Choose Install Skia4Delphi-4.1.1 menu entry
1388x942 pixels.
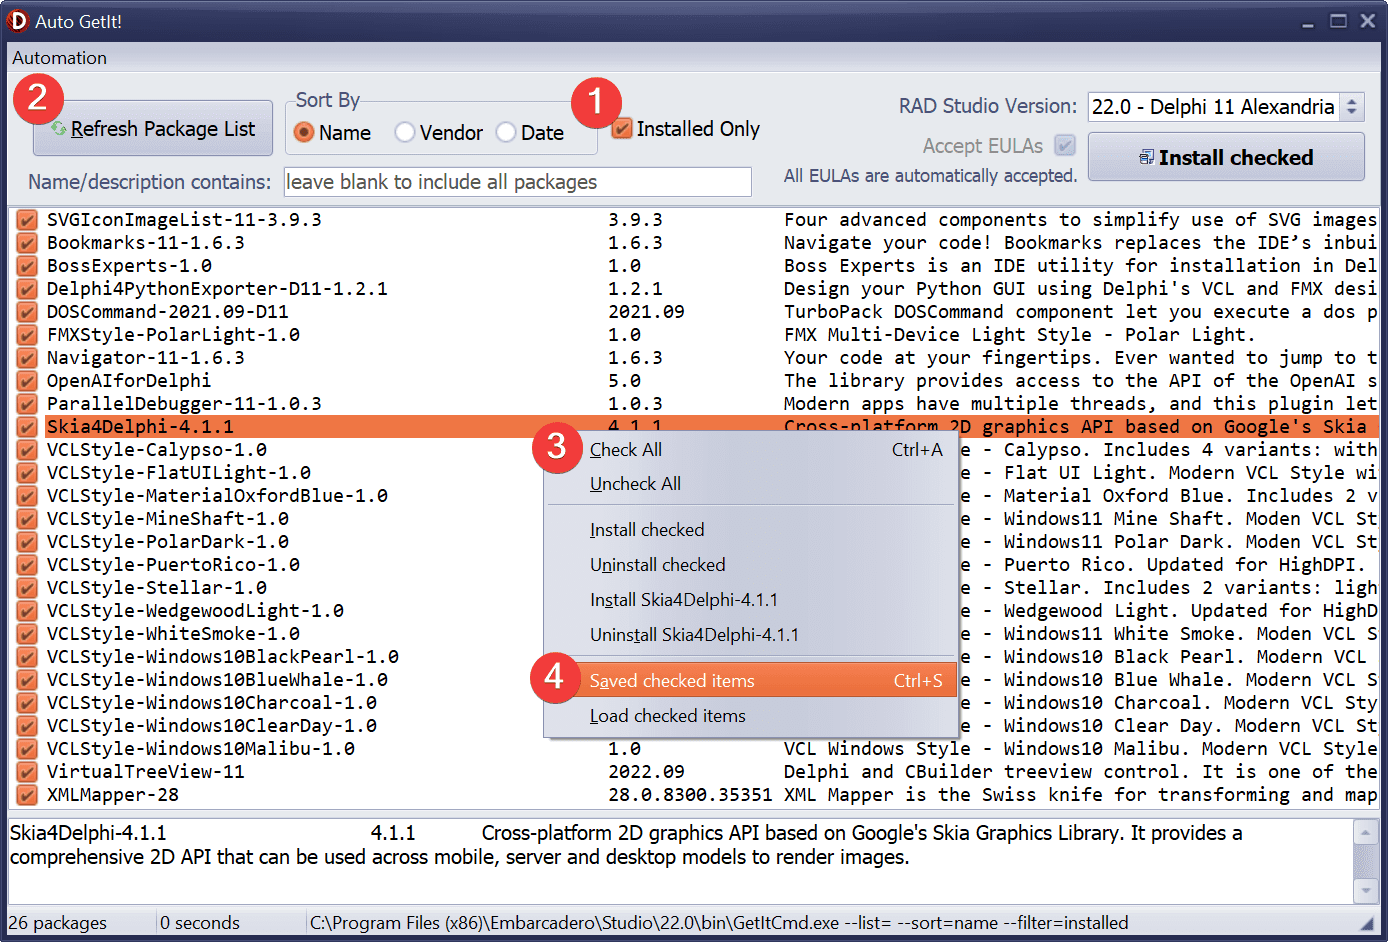(751, 600)
